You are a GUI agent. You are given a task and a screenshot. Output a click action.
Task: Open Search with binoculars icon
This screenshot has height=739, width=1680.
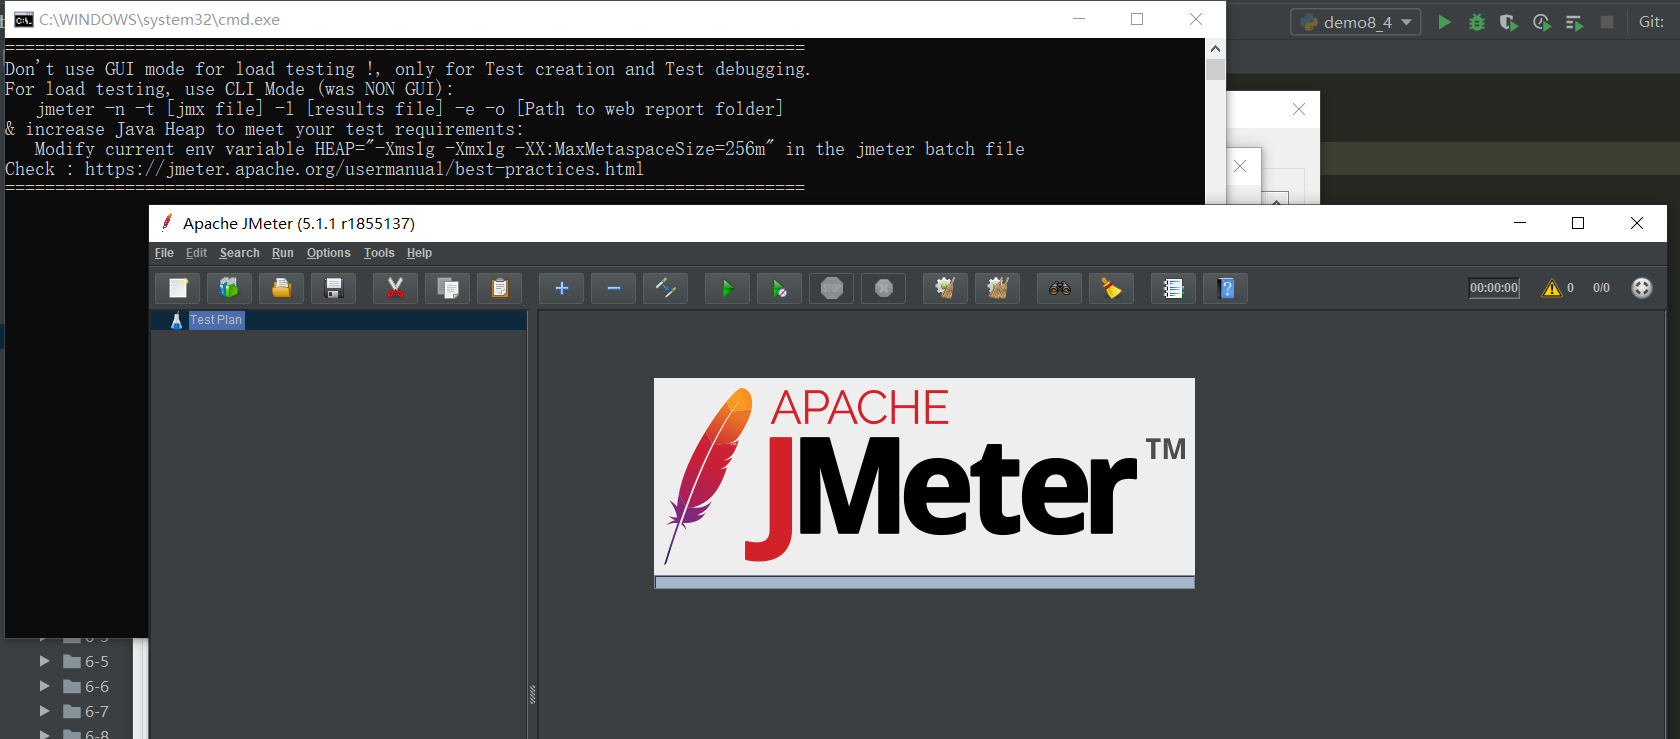(1060, 288)
